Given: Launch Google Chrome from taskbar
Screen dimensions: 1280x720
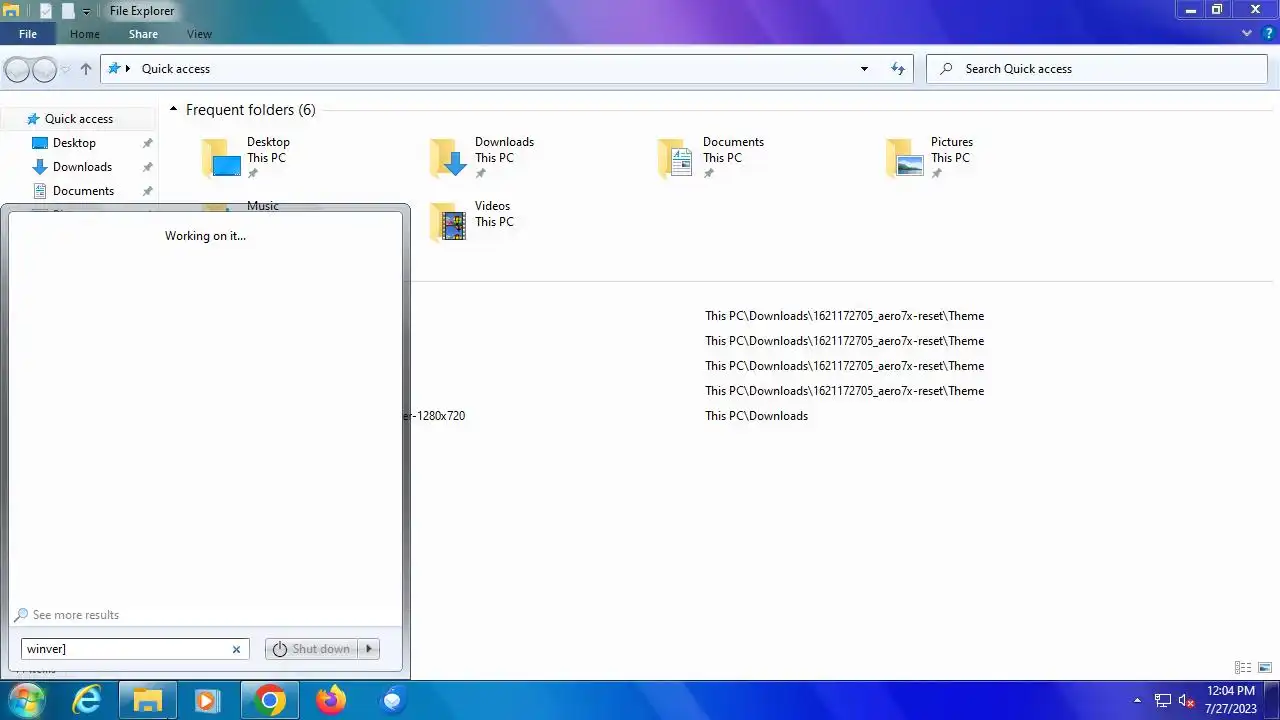Looking at the screenshot, I should tap(269, 701).
